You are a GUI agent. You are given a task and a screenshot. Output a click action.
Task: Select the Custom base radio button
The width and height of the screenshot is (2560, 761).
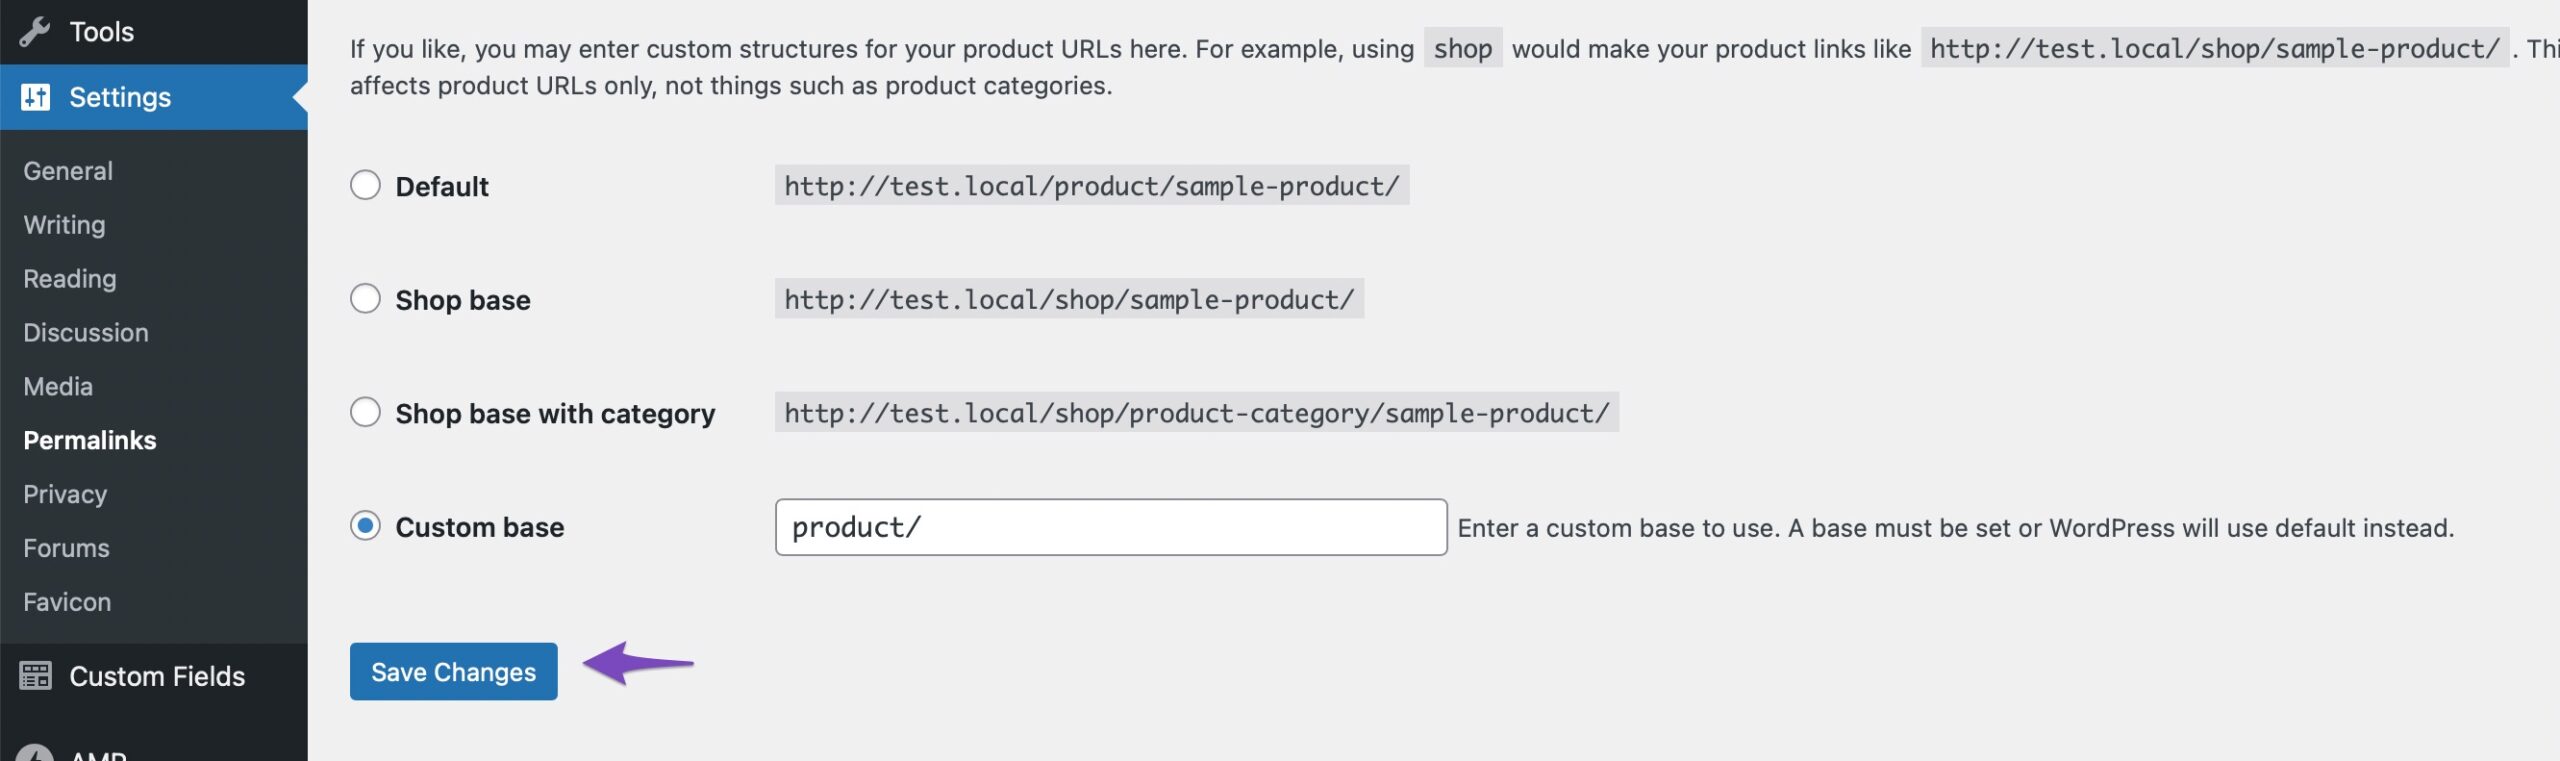(366, 526)
